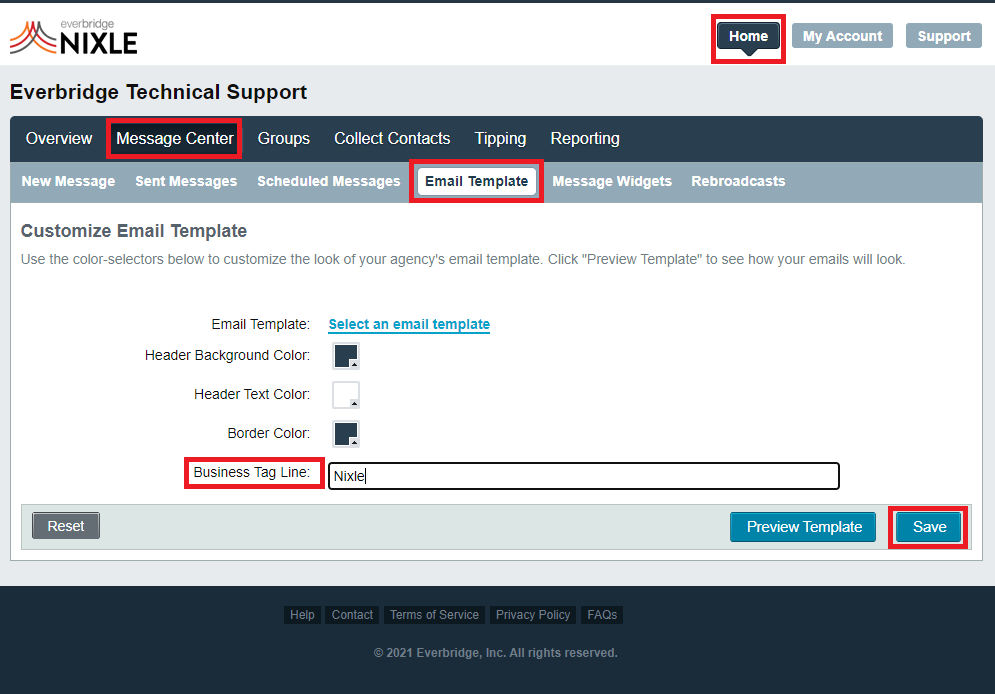
Task: Open the Help footer link
Action: click(302, 615)
